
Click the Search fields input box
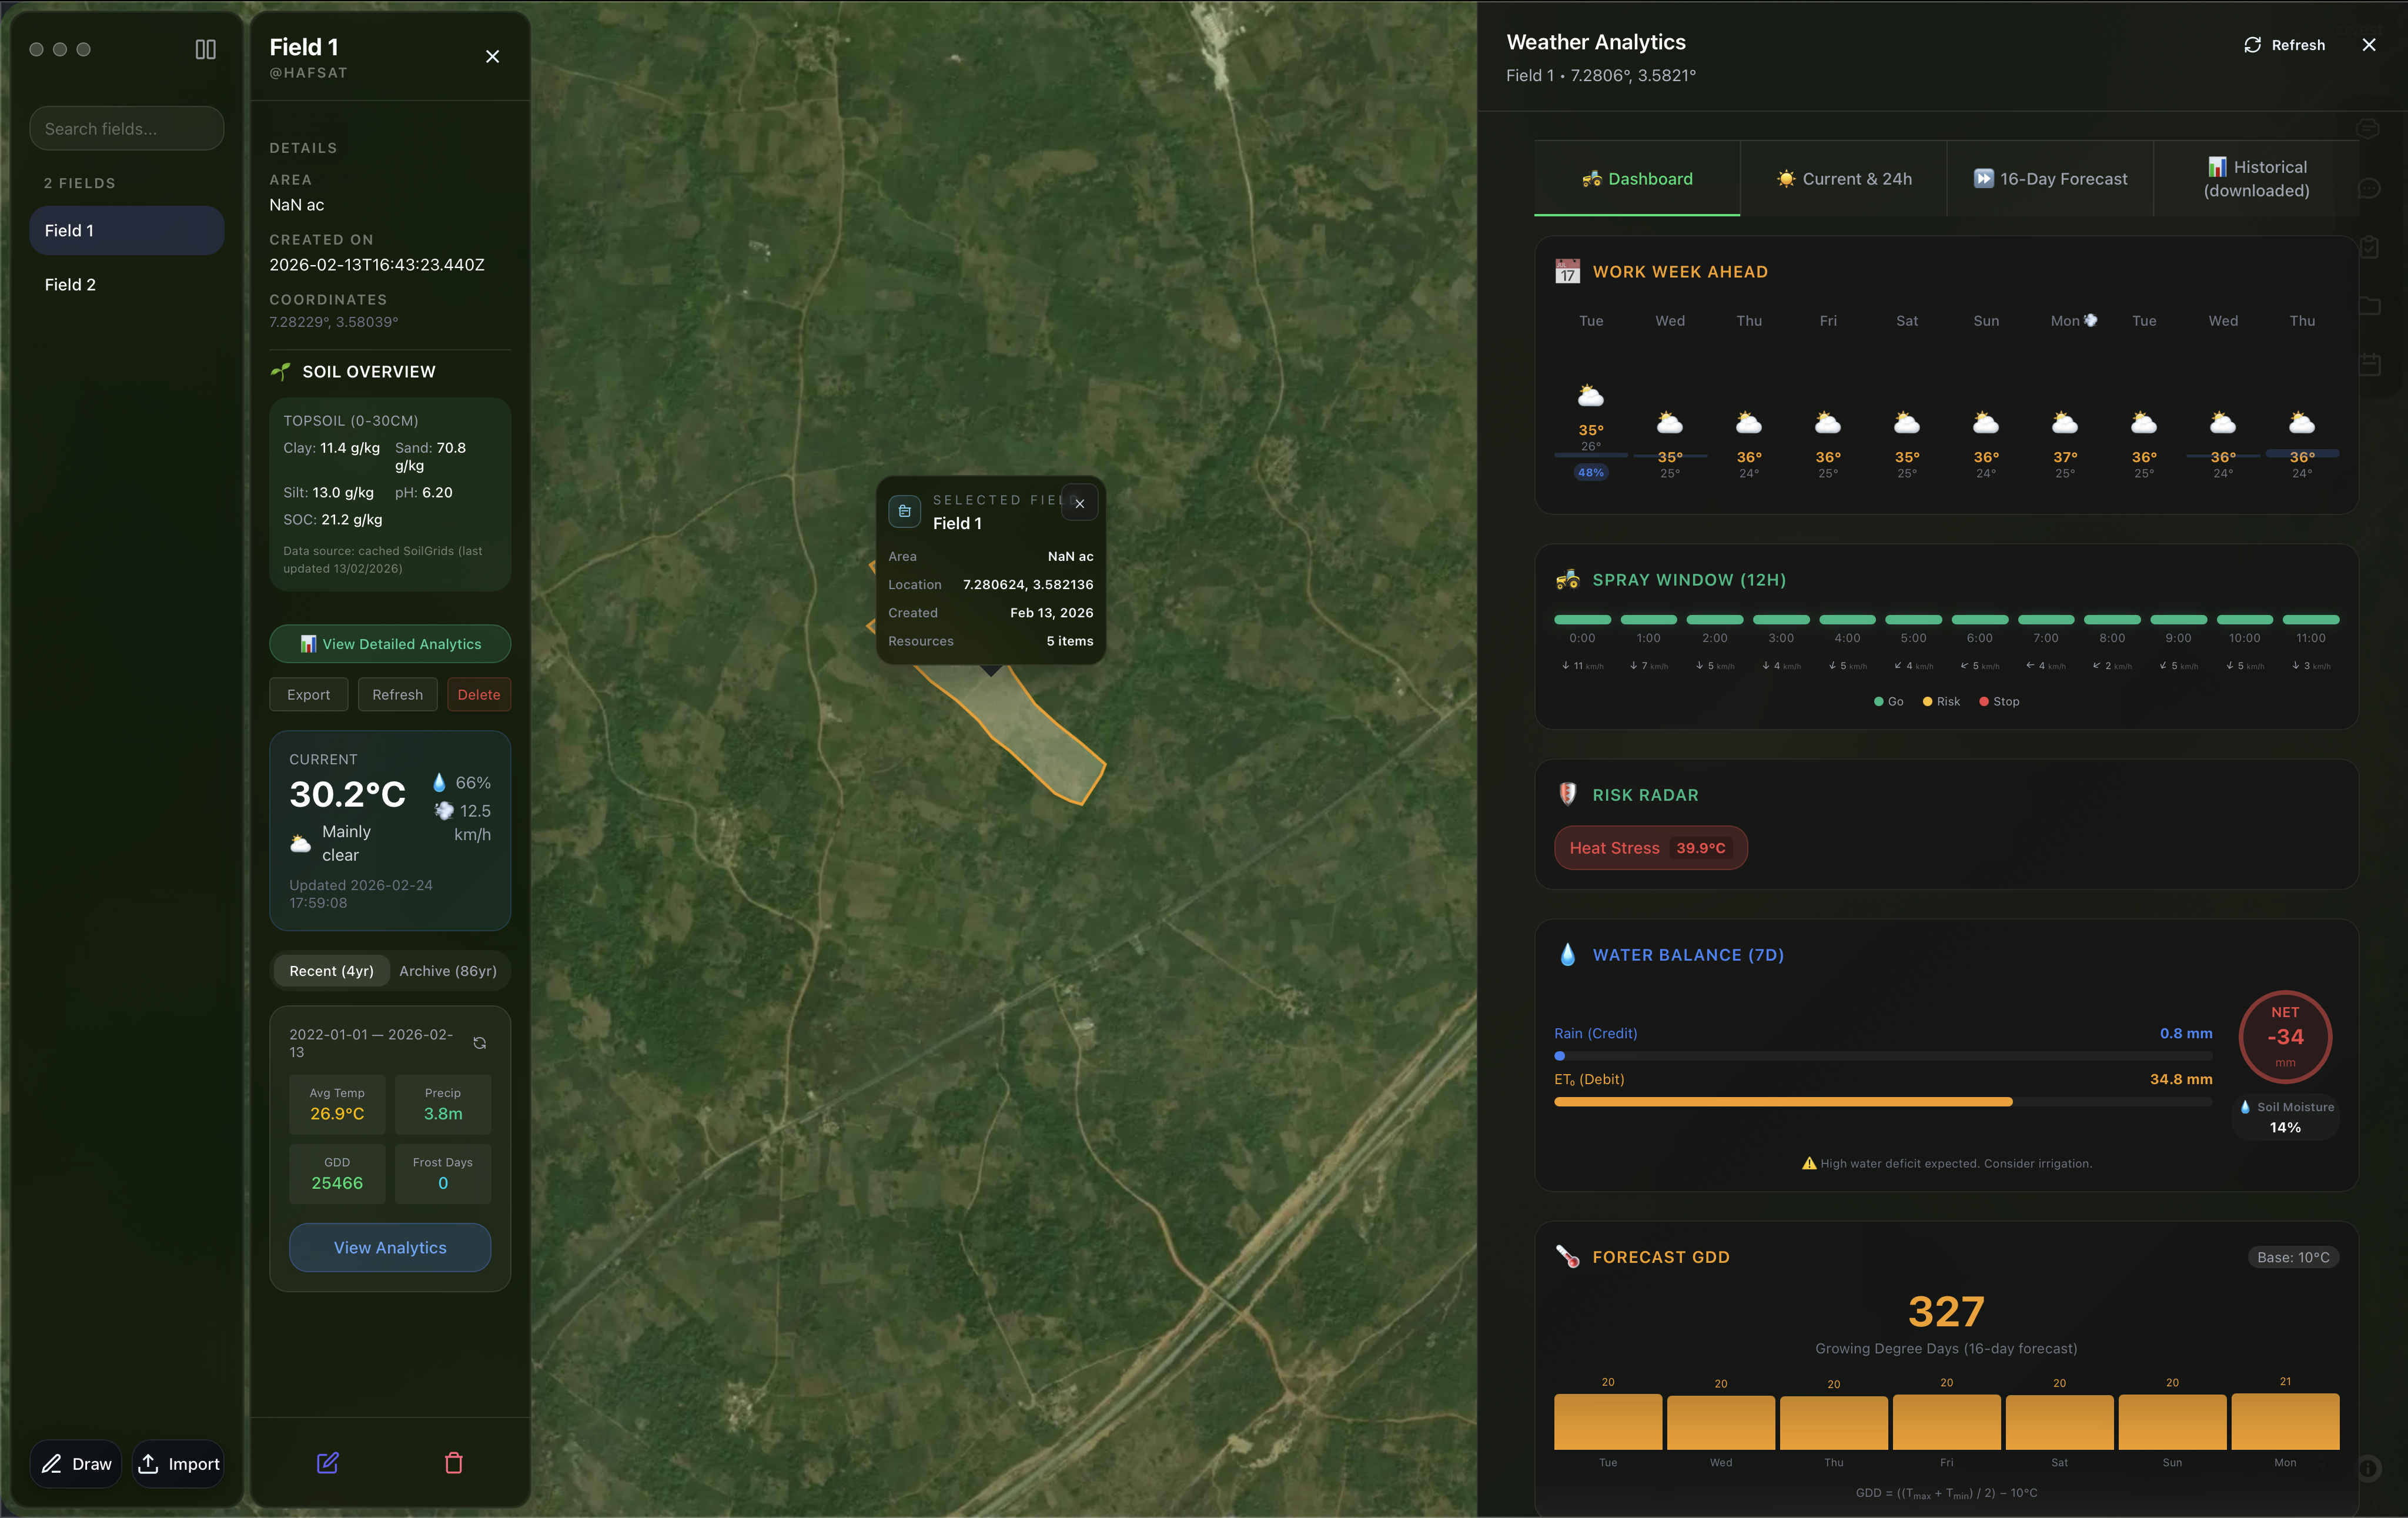(x=126, y=128)
